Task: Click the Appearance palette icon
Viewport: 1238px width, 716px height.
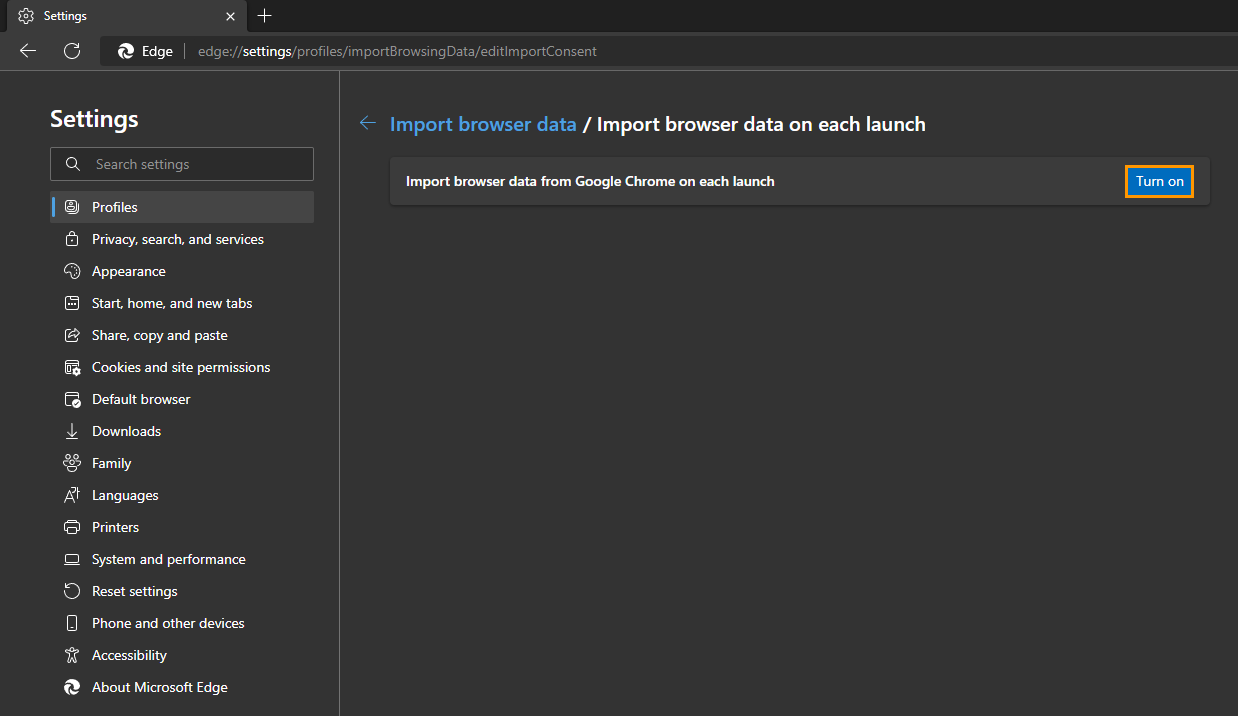Action: pyautogui.click(x=72, y=271)
